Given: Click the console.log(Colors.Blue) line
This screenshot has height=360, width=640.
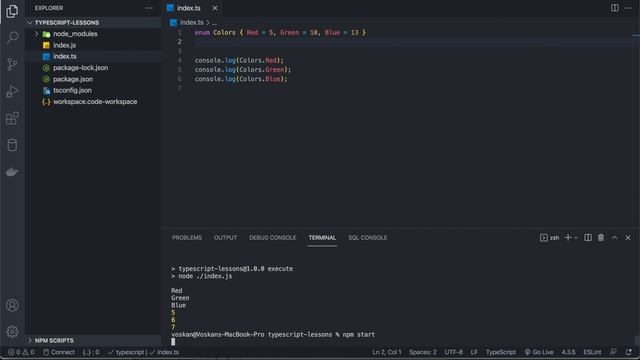Looking at the screenshot, I should tap(241, 79).
